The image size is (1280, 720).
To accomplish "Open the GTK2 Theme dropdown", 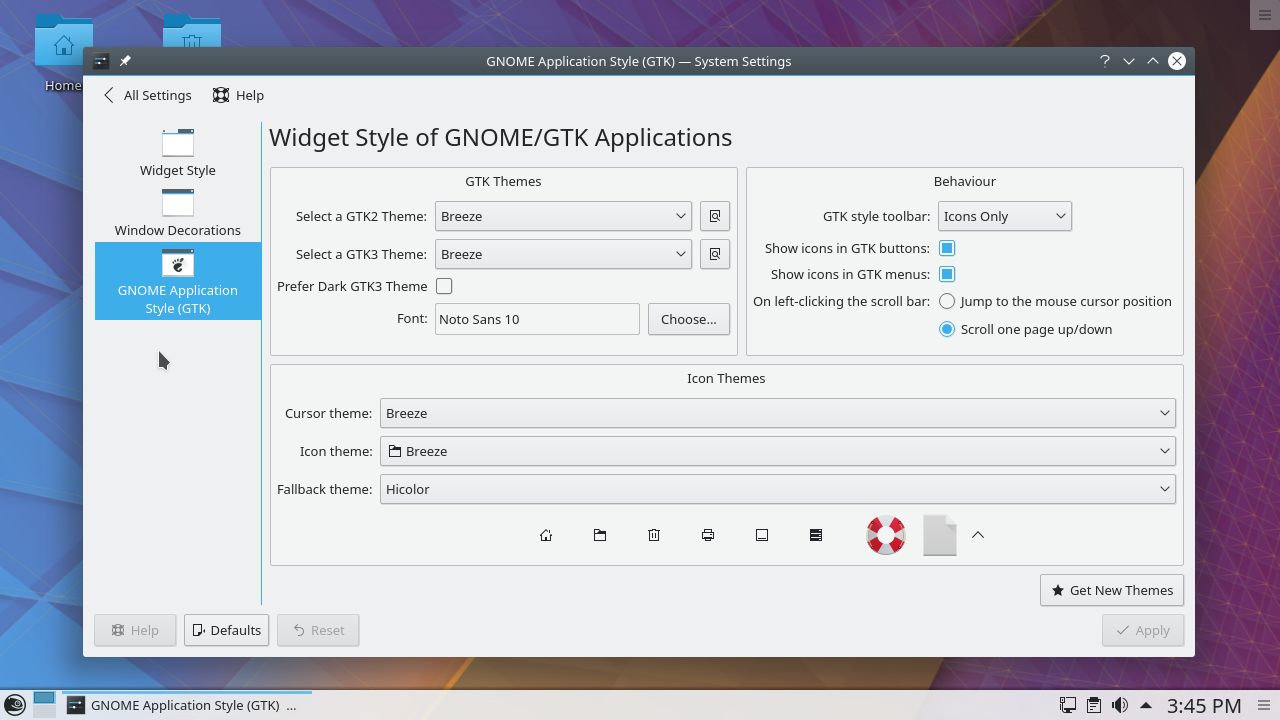I will point(563,216).
